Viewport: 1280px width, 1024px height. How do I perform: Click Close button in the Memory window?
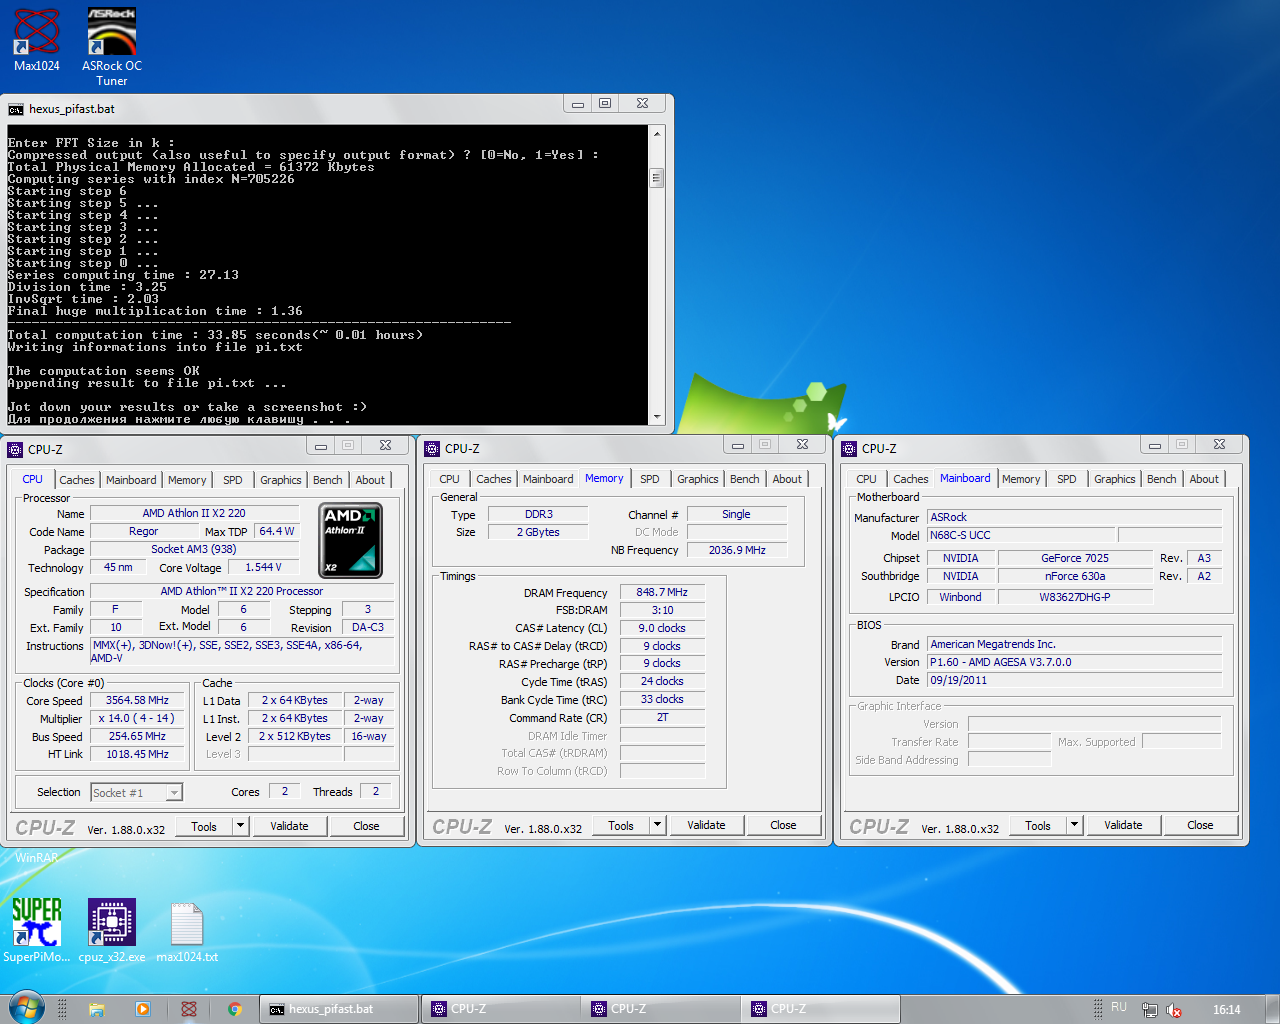[783, 825]
